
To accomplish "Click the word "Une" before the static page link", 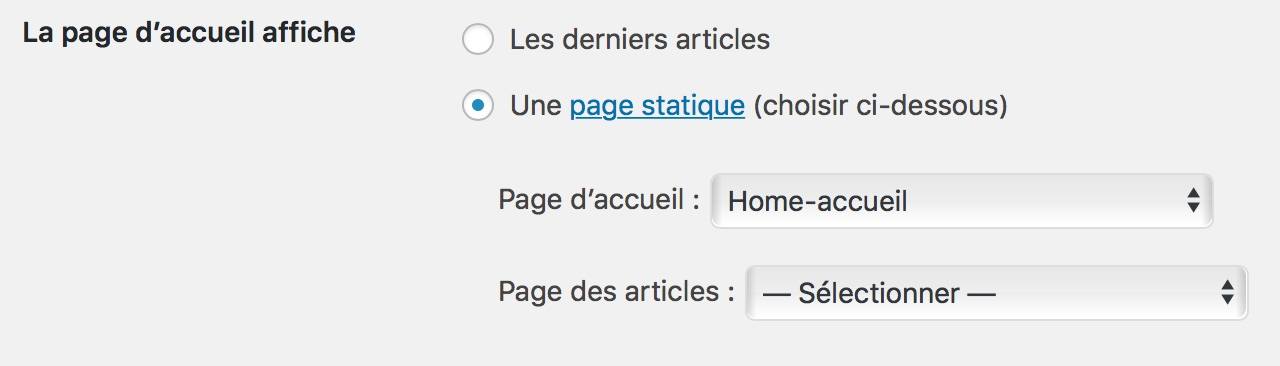I will click(536, 106).
